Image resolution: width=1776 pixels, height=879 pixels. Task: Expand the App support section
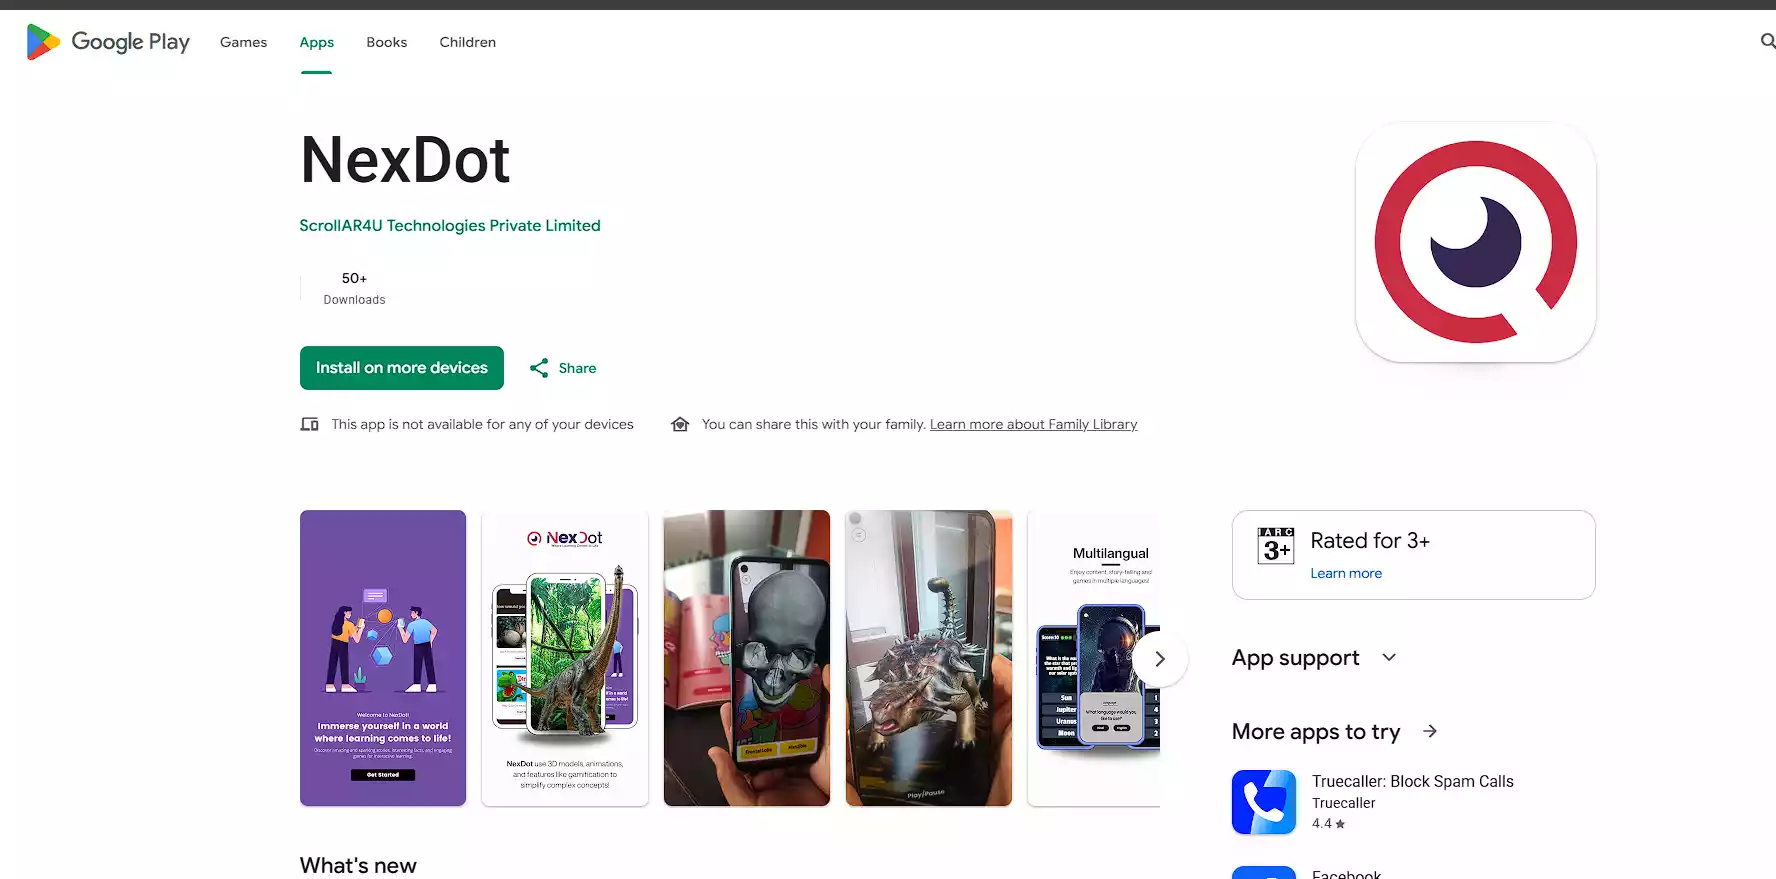coord(1314,658)
